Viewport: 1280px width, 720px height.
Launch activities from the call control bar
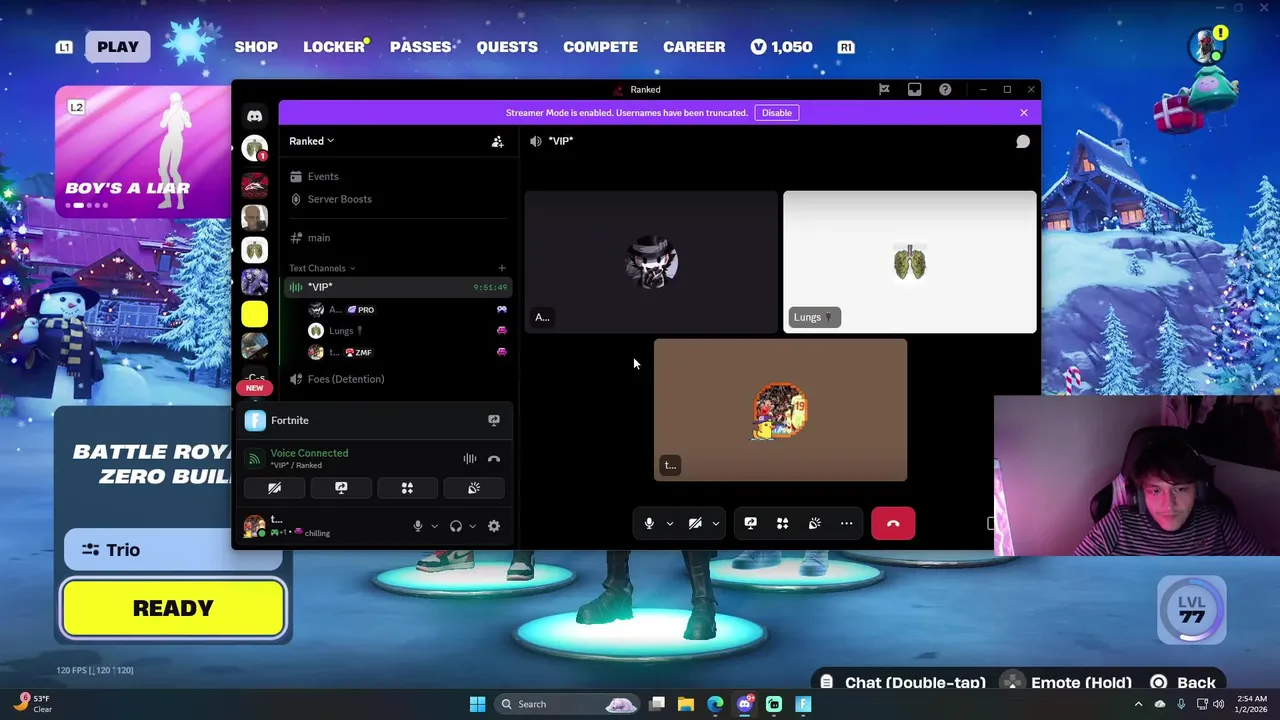tap(782, 523)
